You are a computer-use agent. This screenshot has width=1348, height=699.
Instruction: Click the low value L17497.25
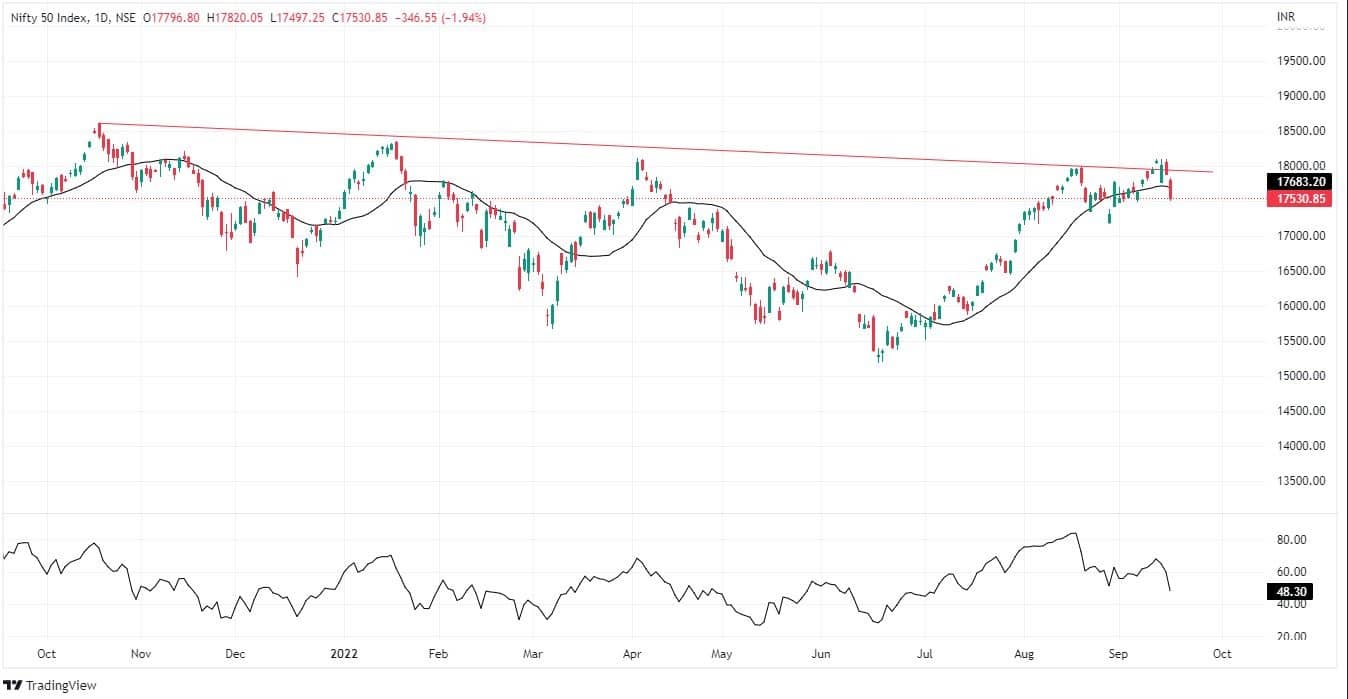click(x=298, y=18)
